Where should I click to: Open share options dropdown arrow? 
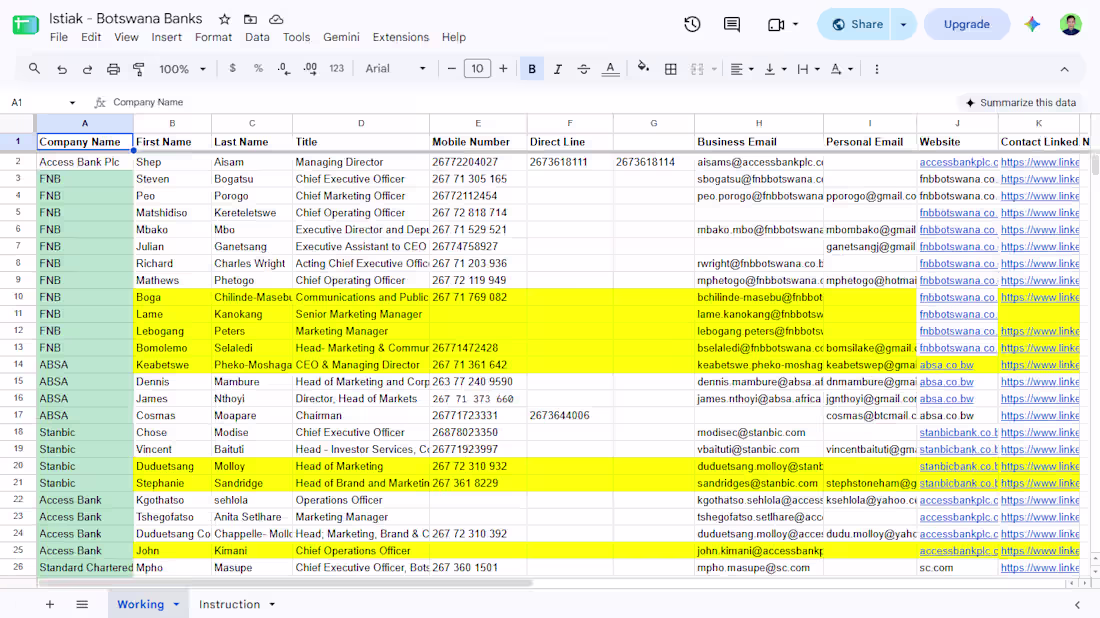point(904,24)
